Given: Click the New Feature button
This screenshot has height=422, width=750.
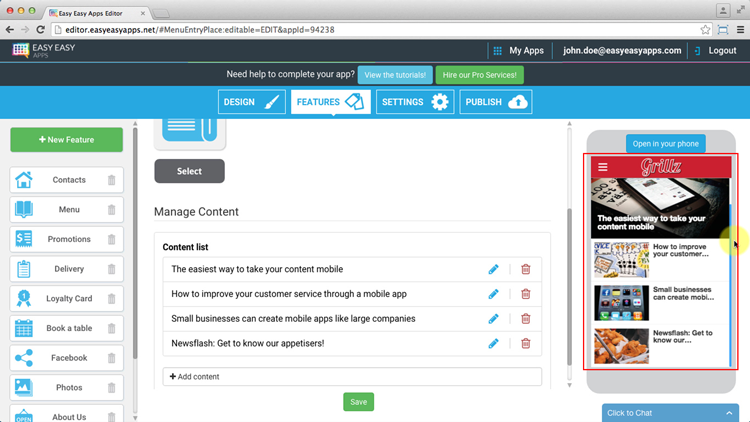Looking at the screenshot, I should click(x=66, y=140).
